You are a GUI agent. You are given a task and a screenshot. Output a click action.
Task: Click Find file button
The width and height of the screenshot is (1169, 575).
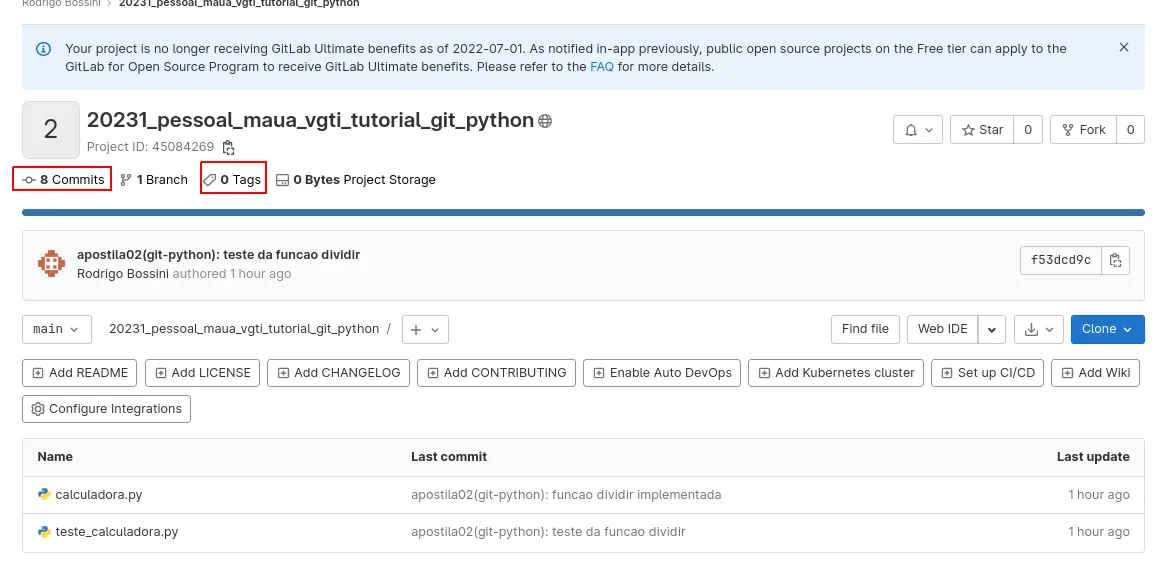point(865,329)
